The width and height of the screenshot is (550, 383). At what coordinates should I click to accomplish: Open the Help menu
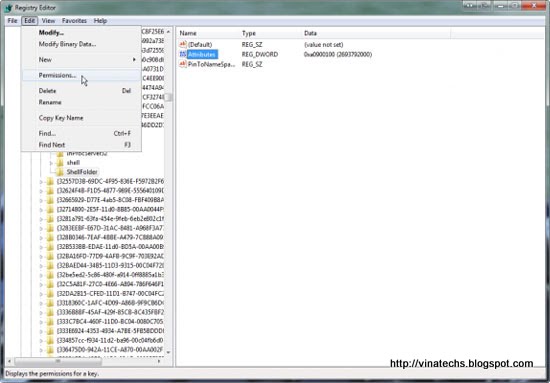pyautogui.click(x=100, y=21)
